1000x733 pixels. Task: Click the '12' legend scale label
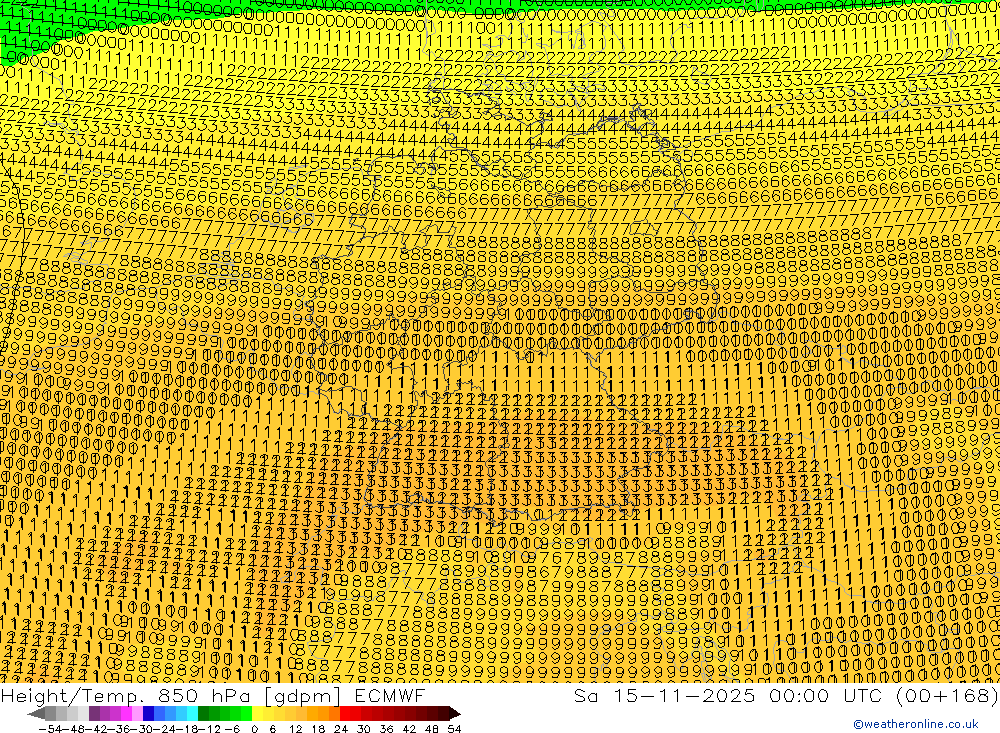point(296,729)
